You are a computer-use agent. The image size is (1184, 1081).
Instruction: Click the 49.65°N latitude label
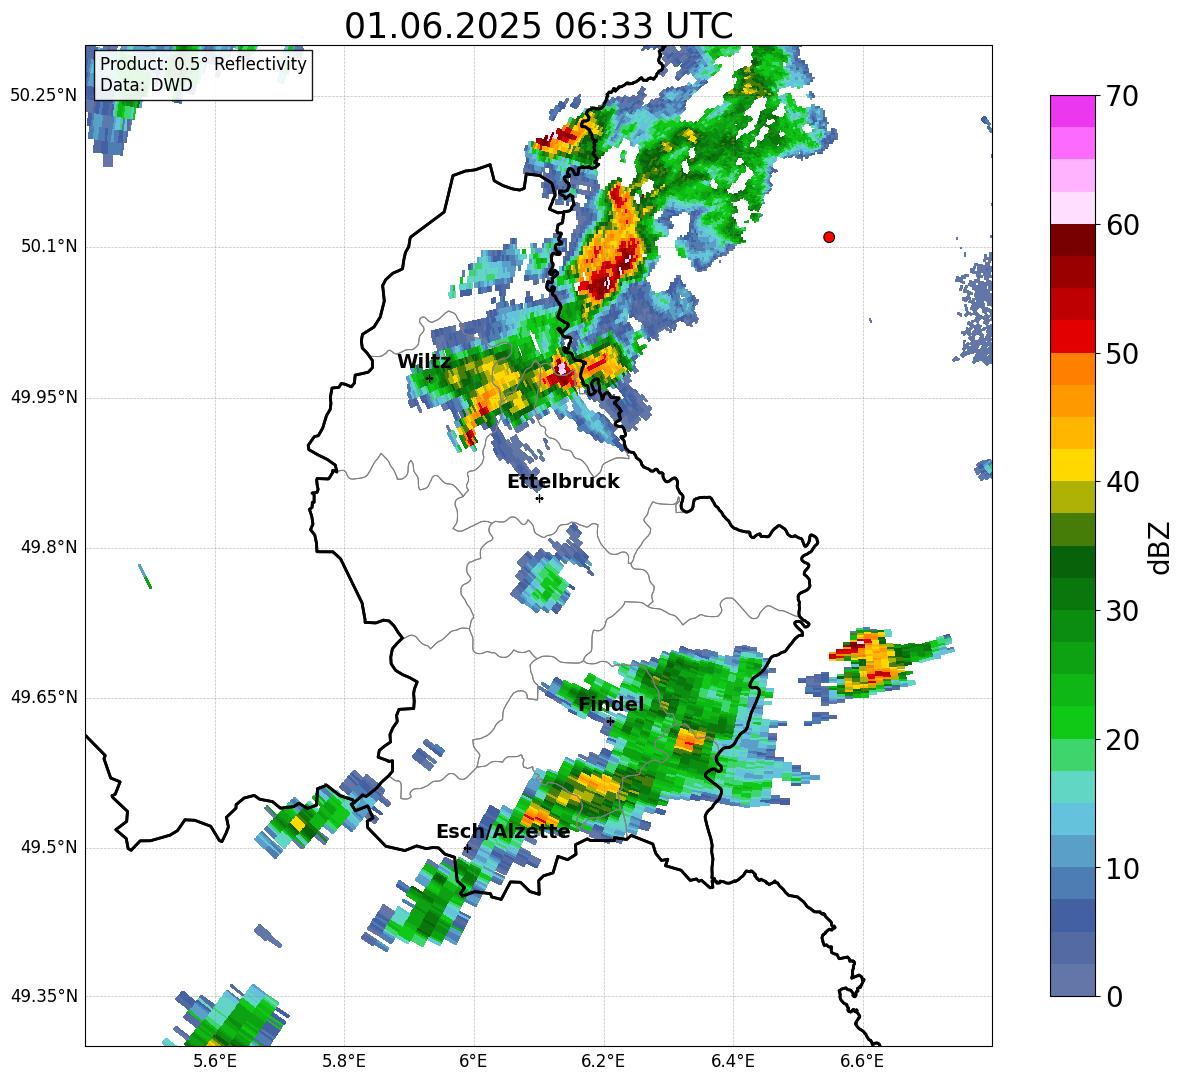coord(44,697)
